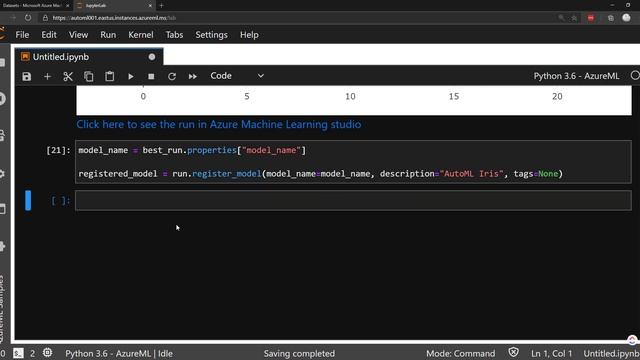Open the Azure Machine Learning studio run link

pyautogui.click(x=219, y=124)
